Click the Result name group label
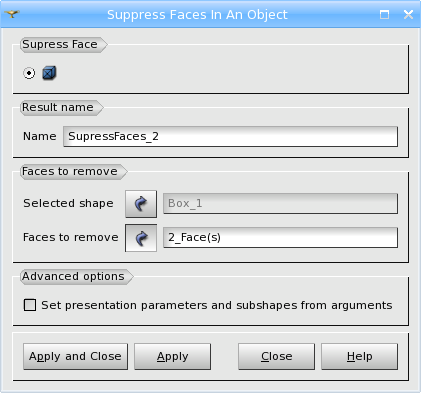This screenshot has height=393, width=421. coord(58,107)
